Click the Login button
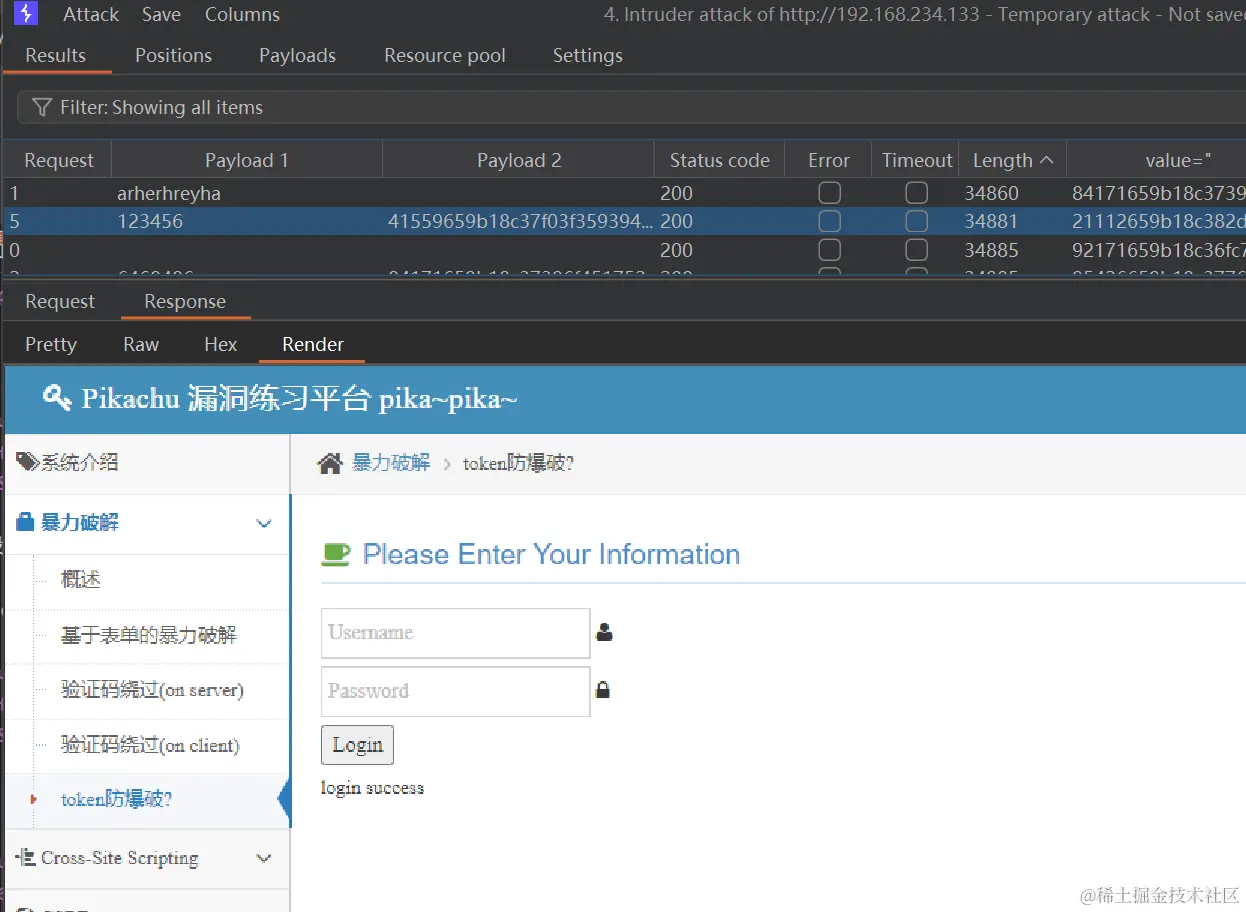The image size is (1246, 912). pos(357,745)
